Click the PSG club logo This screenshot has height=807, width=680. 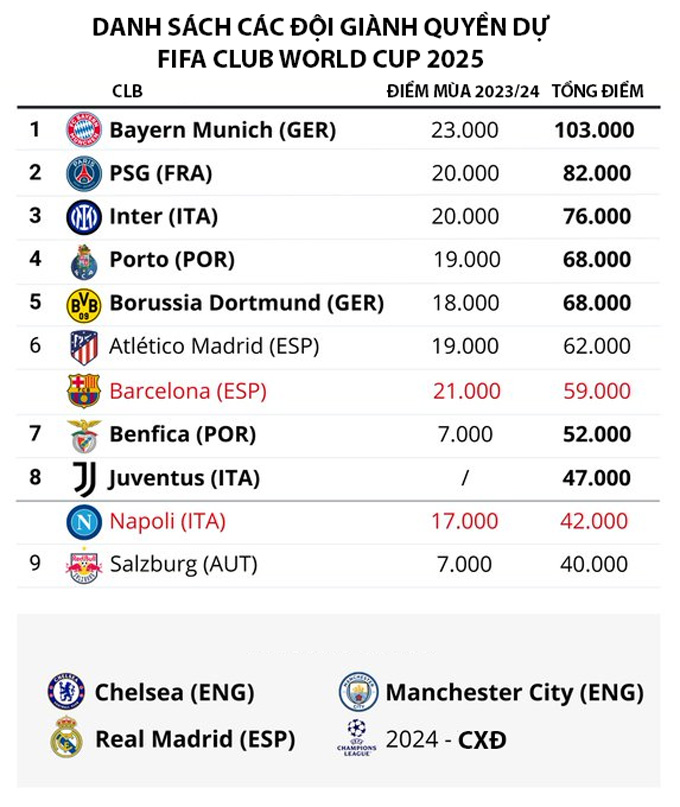[x=84, y=173]
